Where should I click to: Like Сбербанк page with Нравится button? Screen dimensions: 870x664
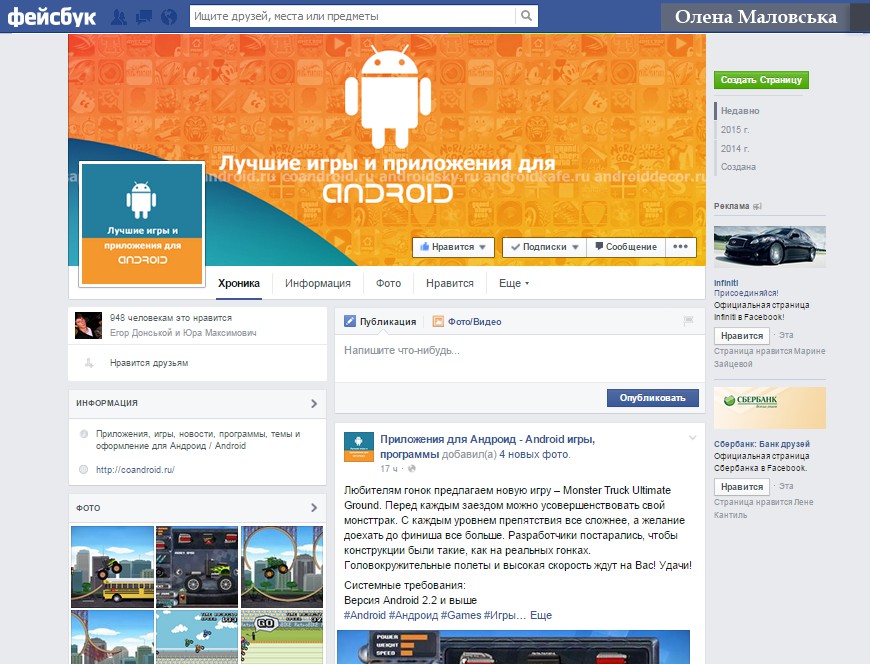pyautogui.click(x=742, y=486)
